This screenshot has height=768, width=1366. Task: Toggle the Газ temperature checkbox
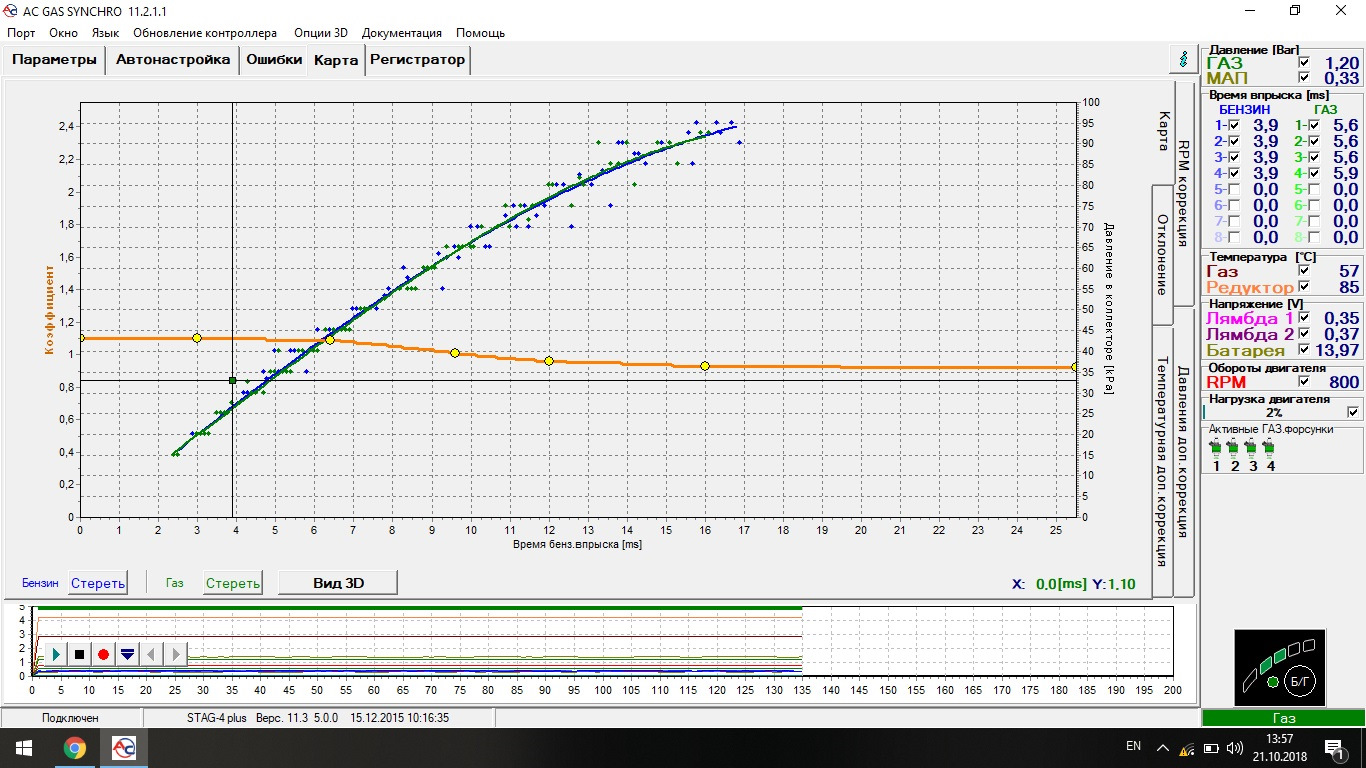(x=1303, y=271)
